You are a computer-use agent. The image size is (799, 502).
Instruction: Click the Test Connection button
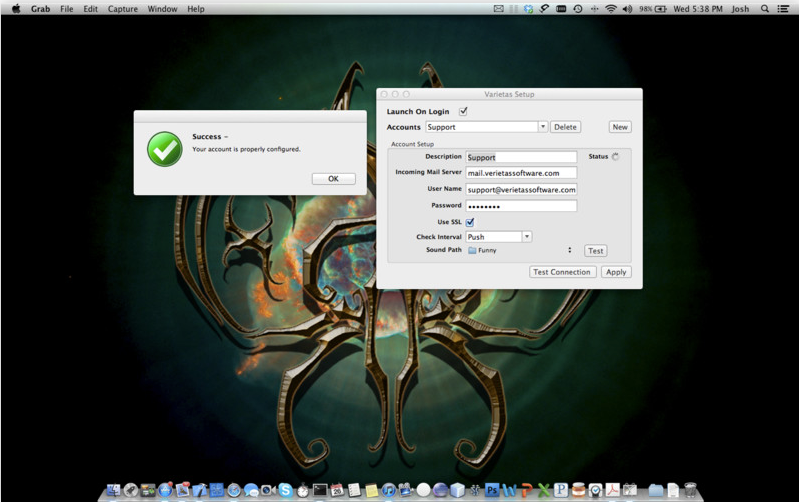[x=562, y=272]
